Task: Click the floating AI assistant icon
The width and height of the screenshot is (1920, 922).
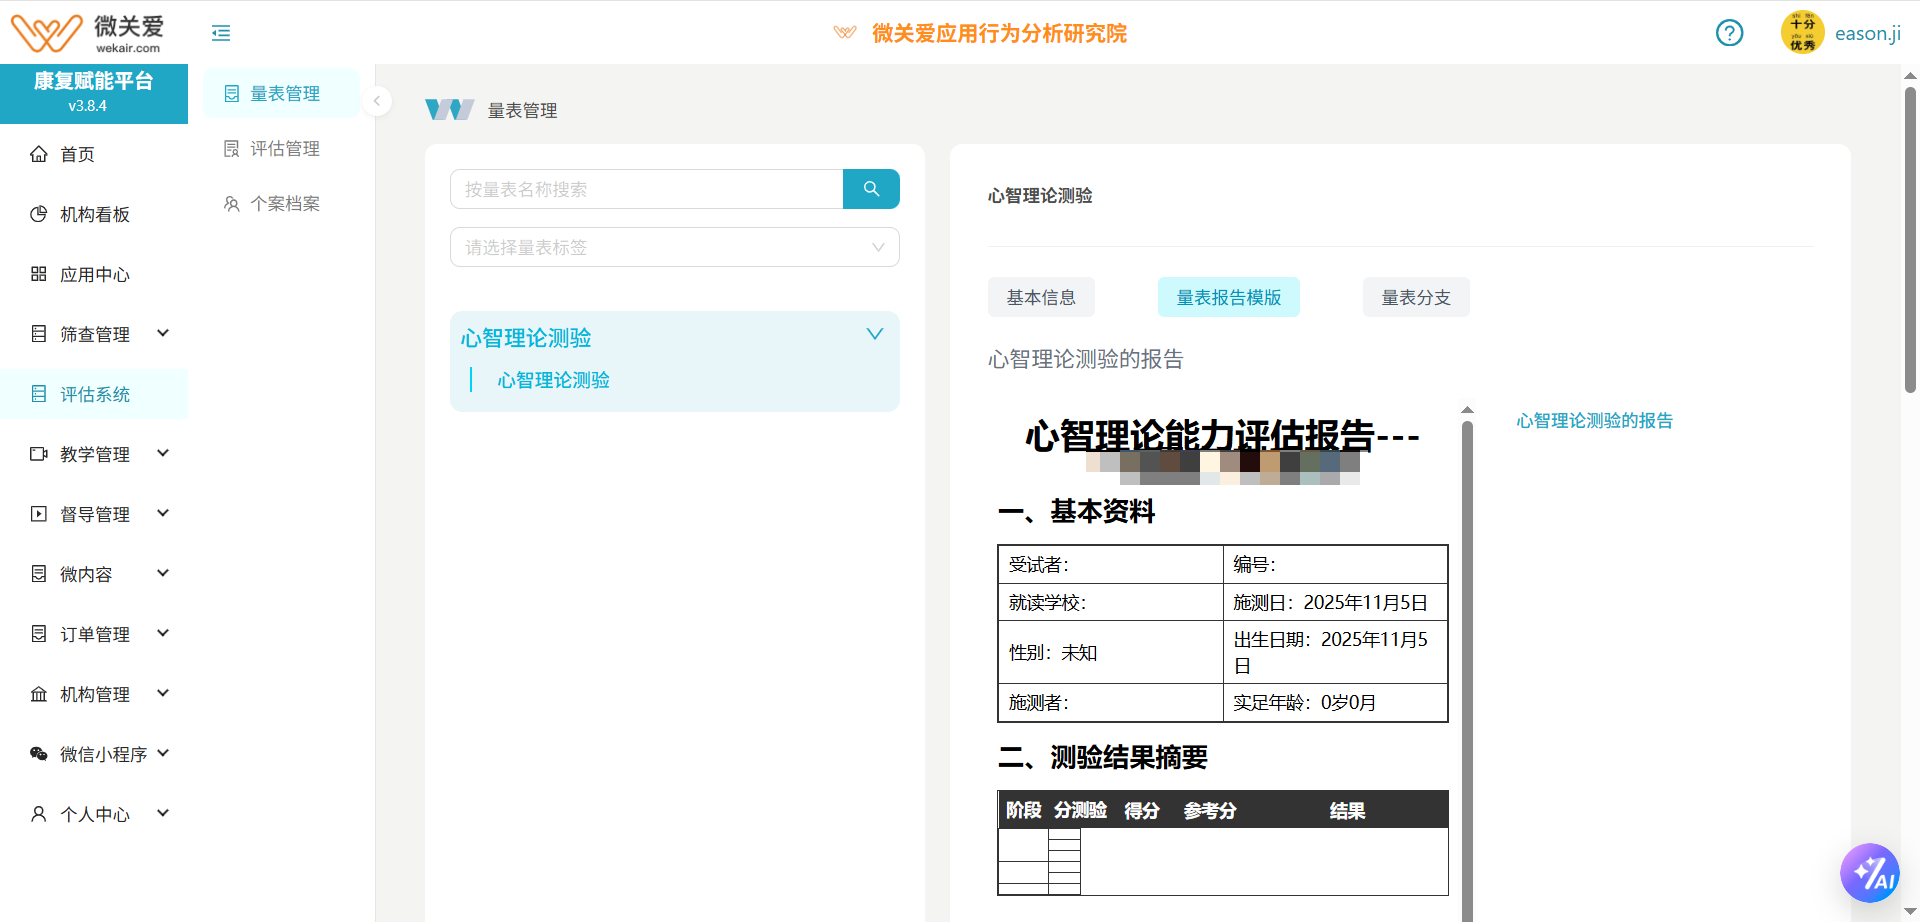Action: point(1869,873)
